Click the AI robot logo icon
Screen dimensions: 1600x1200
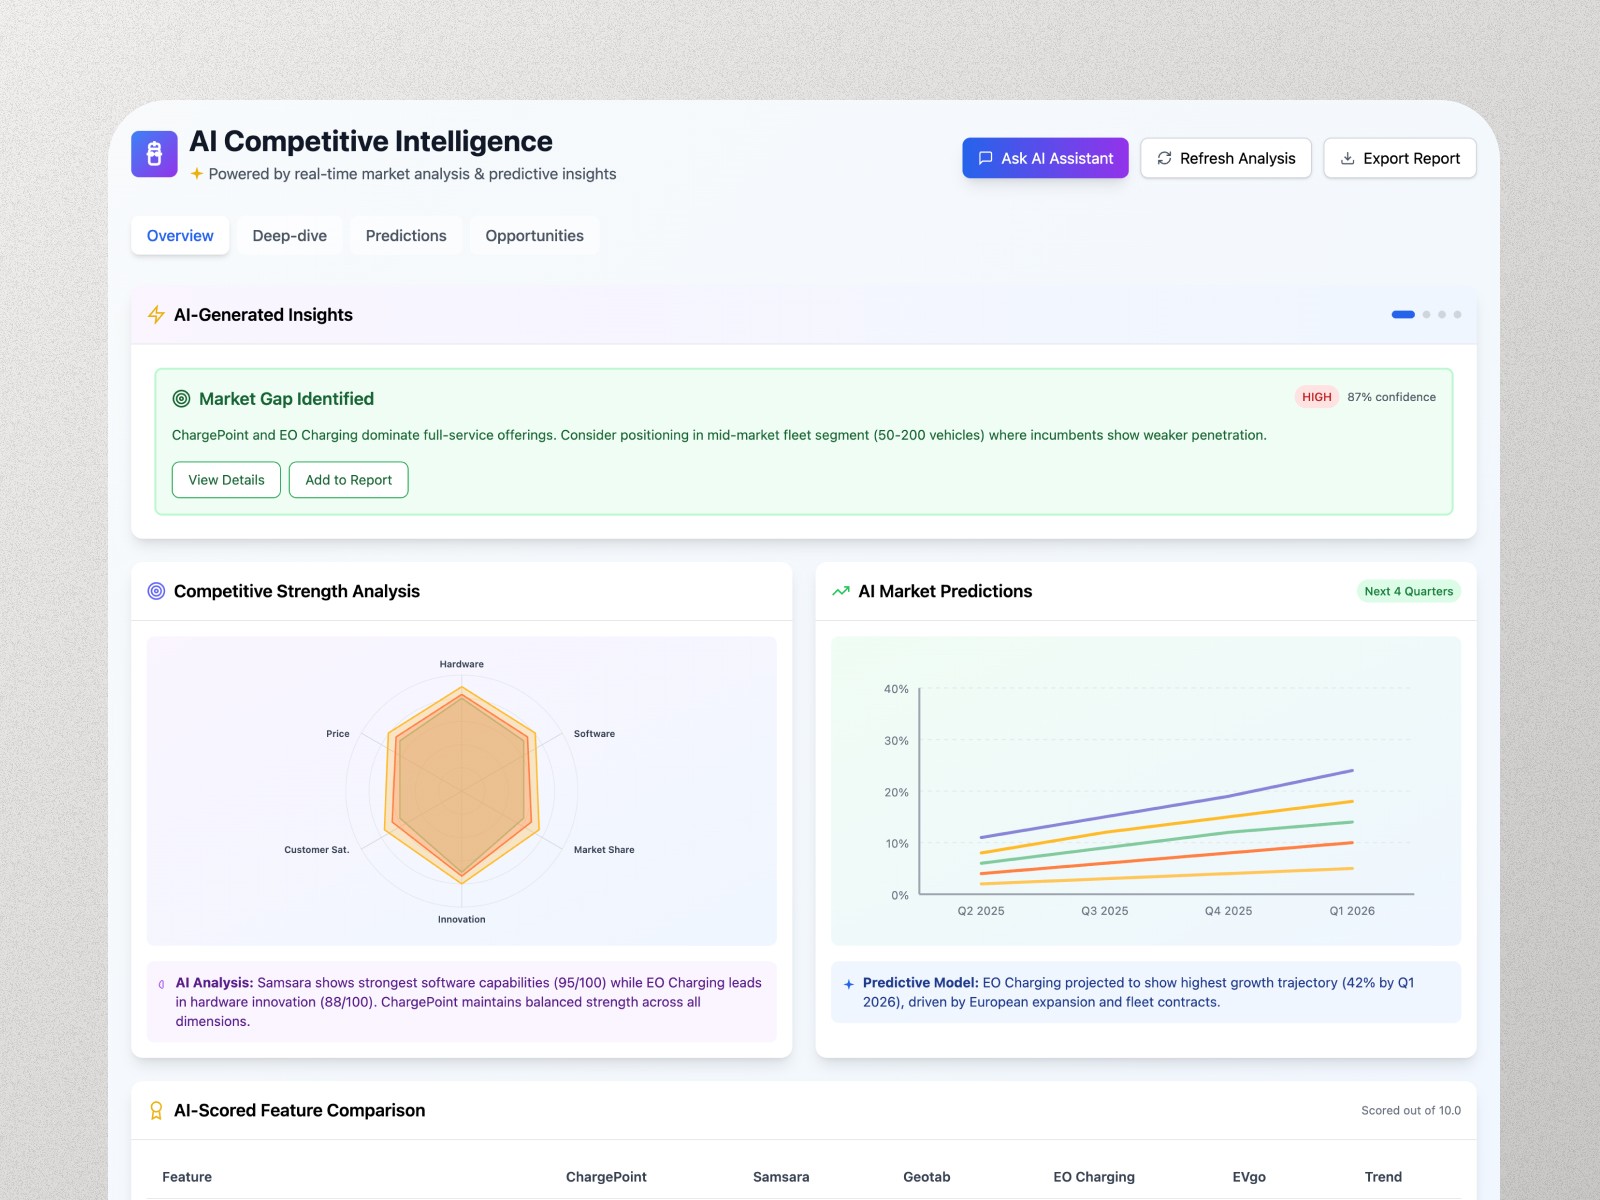tap(154, 154)
